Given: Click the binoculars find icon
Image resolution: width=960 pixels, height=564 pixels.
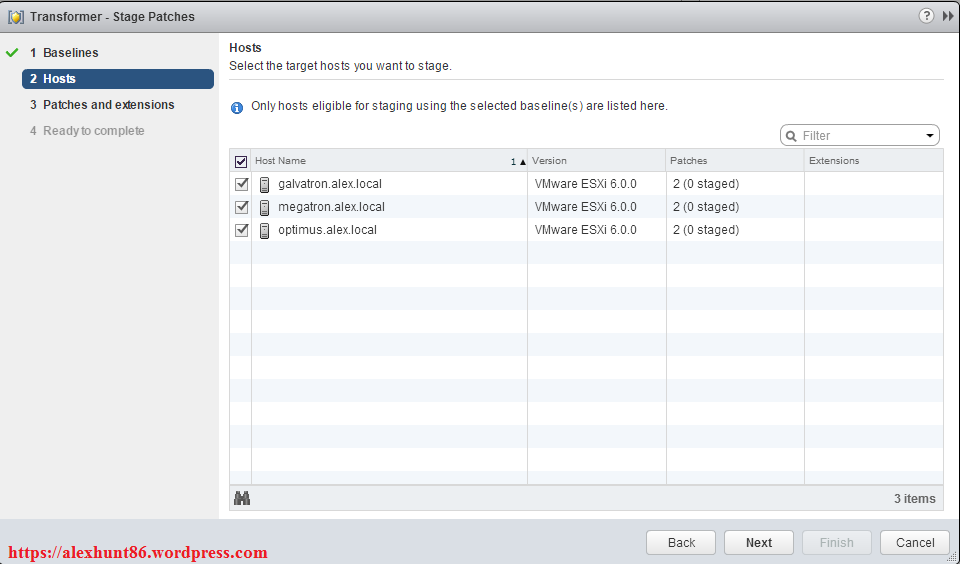Looking at the screenshot, I should tap(242, 498).
